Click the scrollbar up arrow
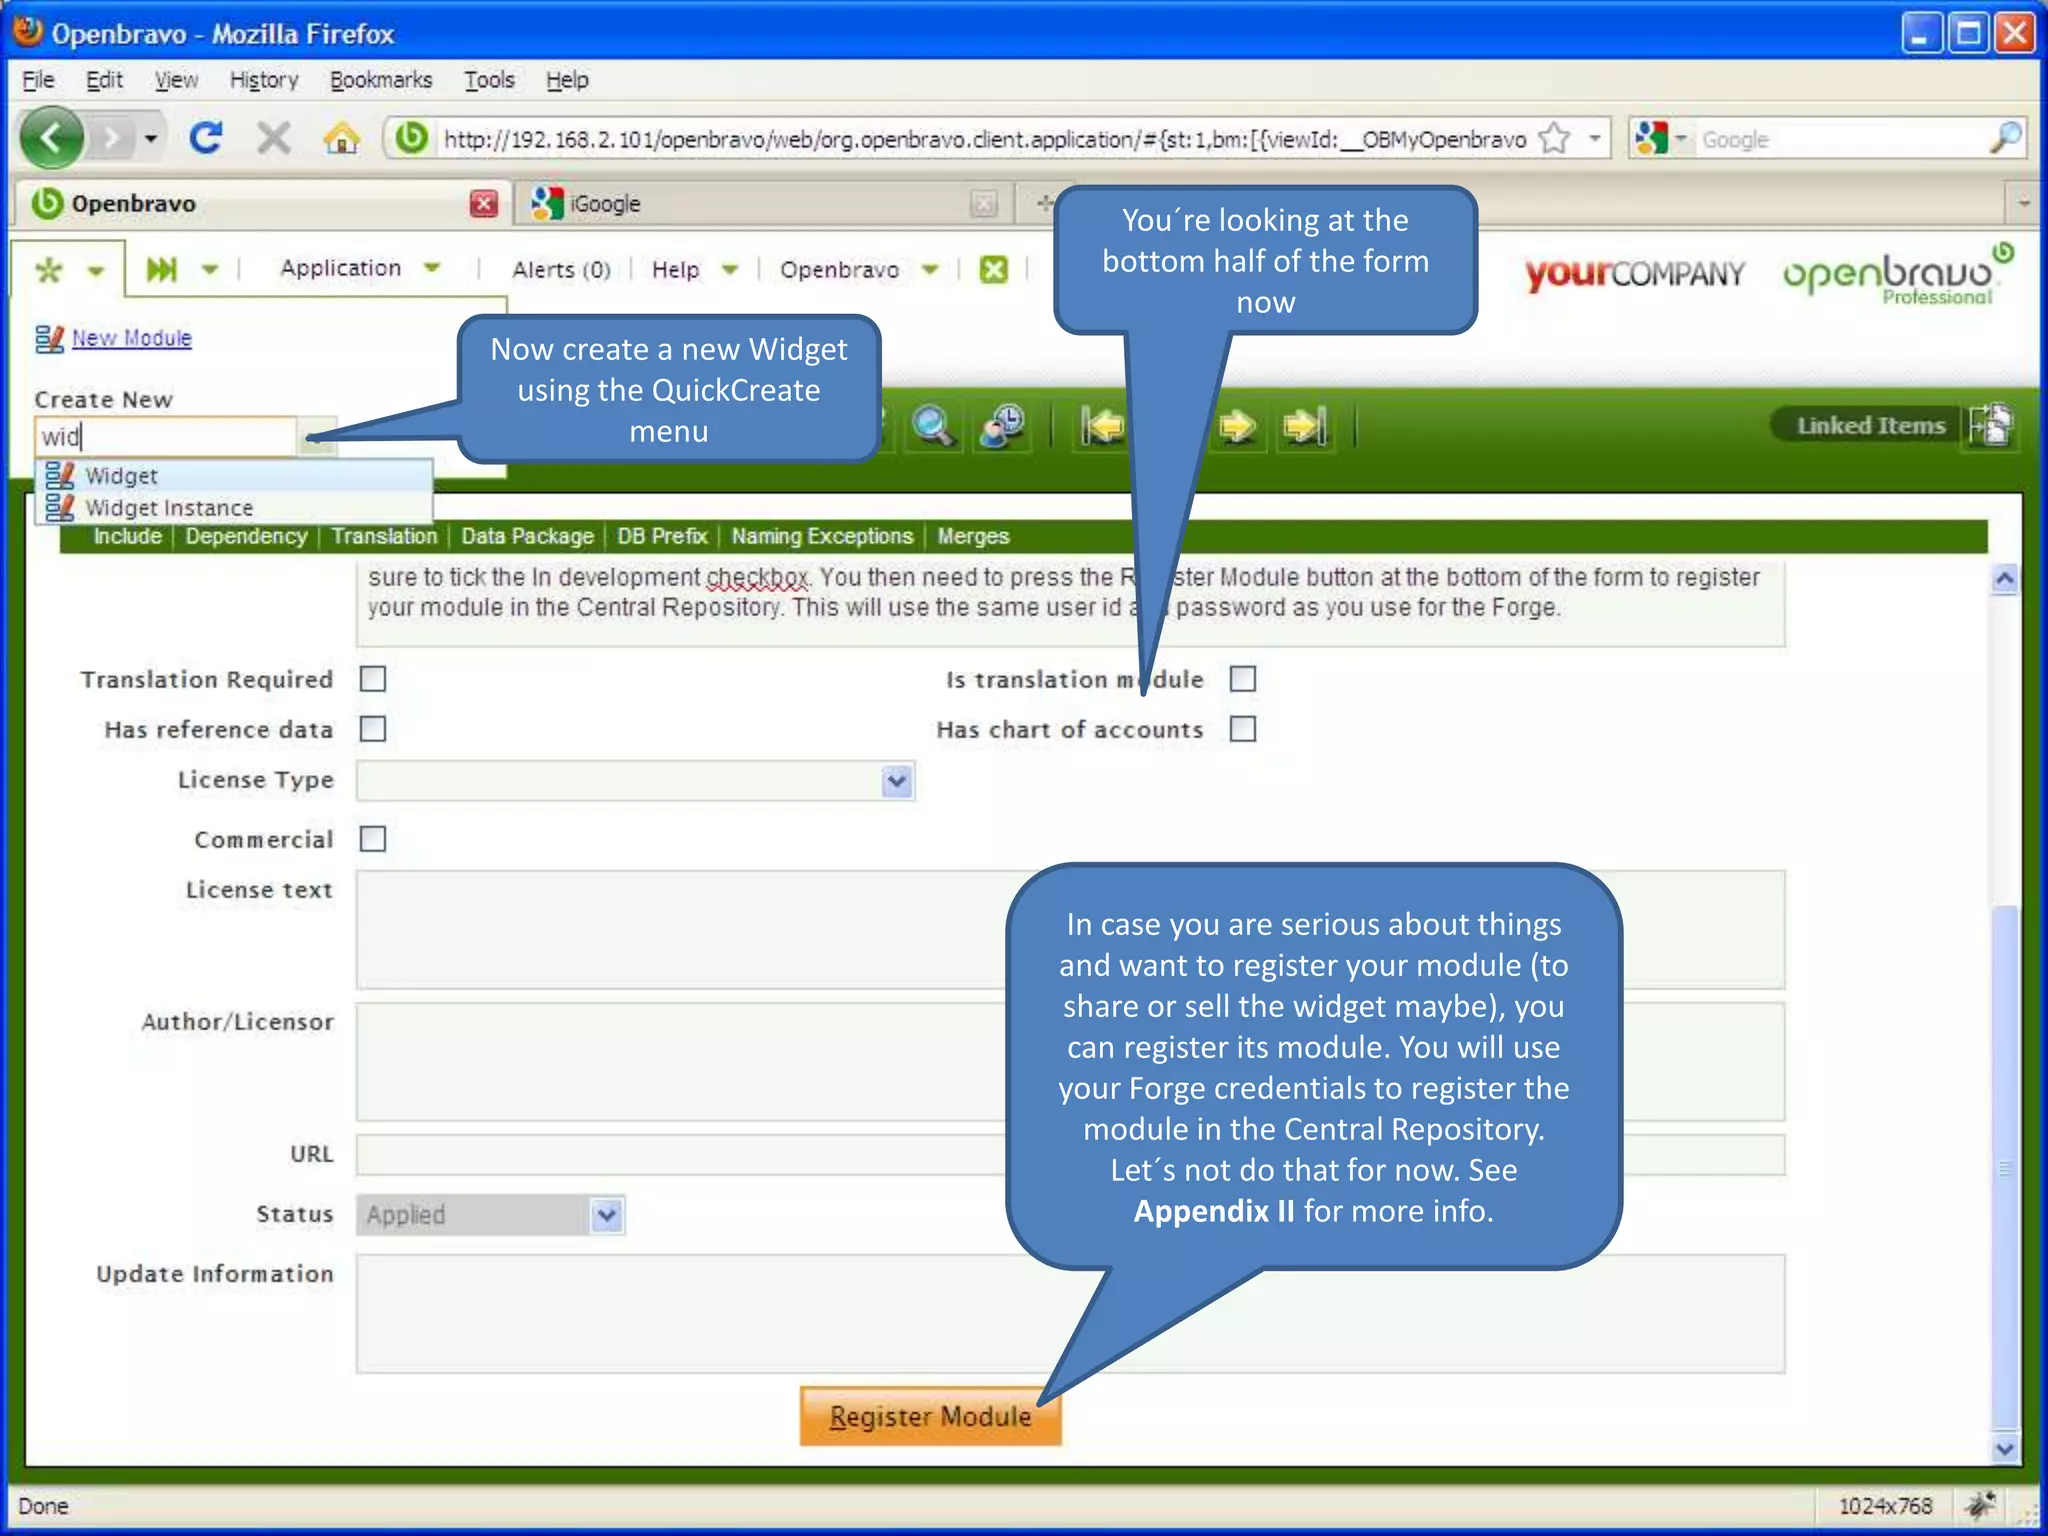This screenshot has height=1536, width=2048. coord(2004,579)
